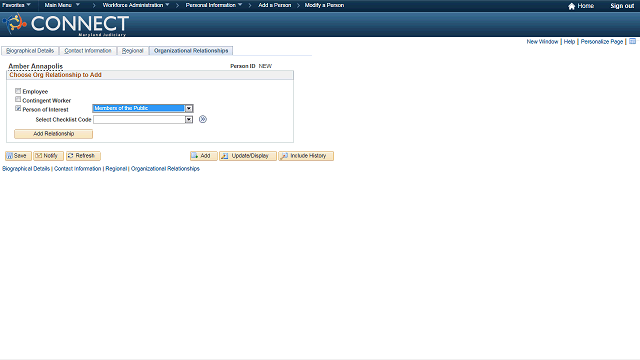Click the Add Relationship button

[53, 134]
